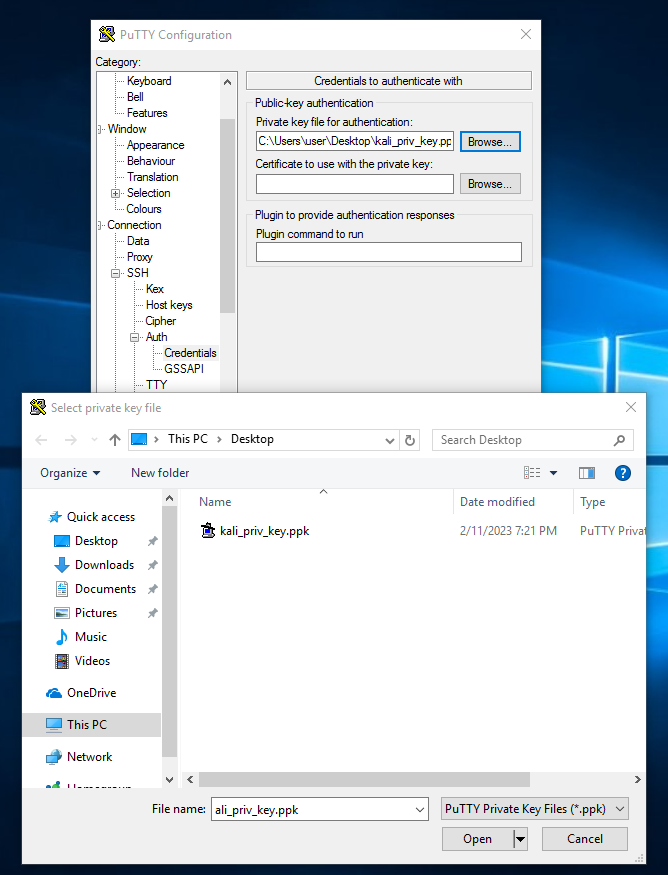The image size is (668, 875).
Task: Select Host keys in PuTTY tree
Action: 169,305
